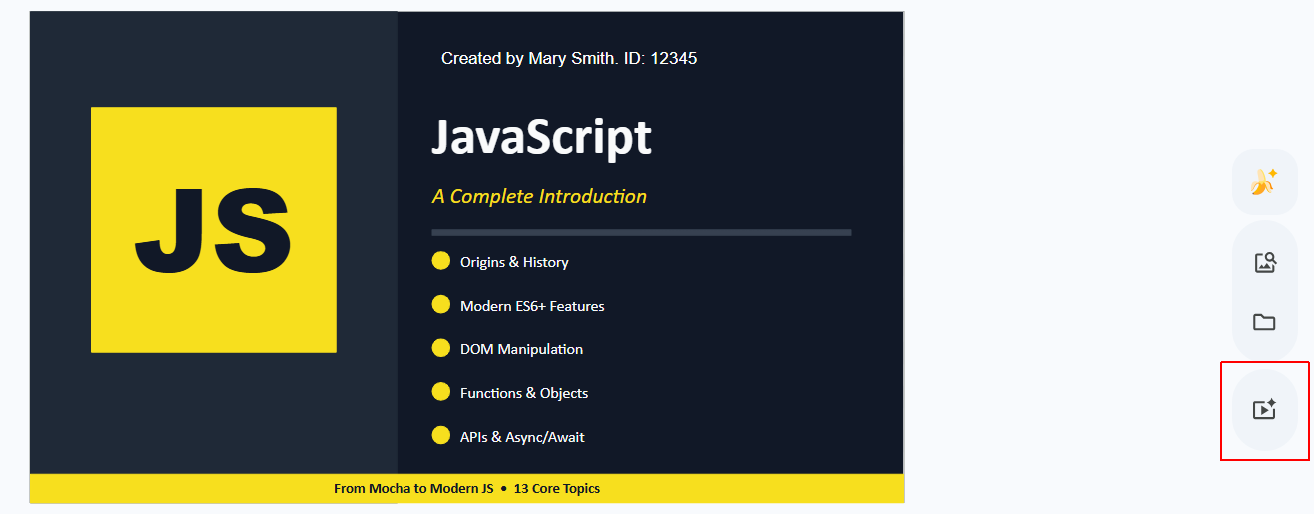Open the image search icon
1314x514 pixels.
pos(1264,263)
